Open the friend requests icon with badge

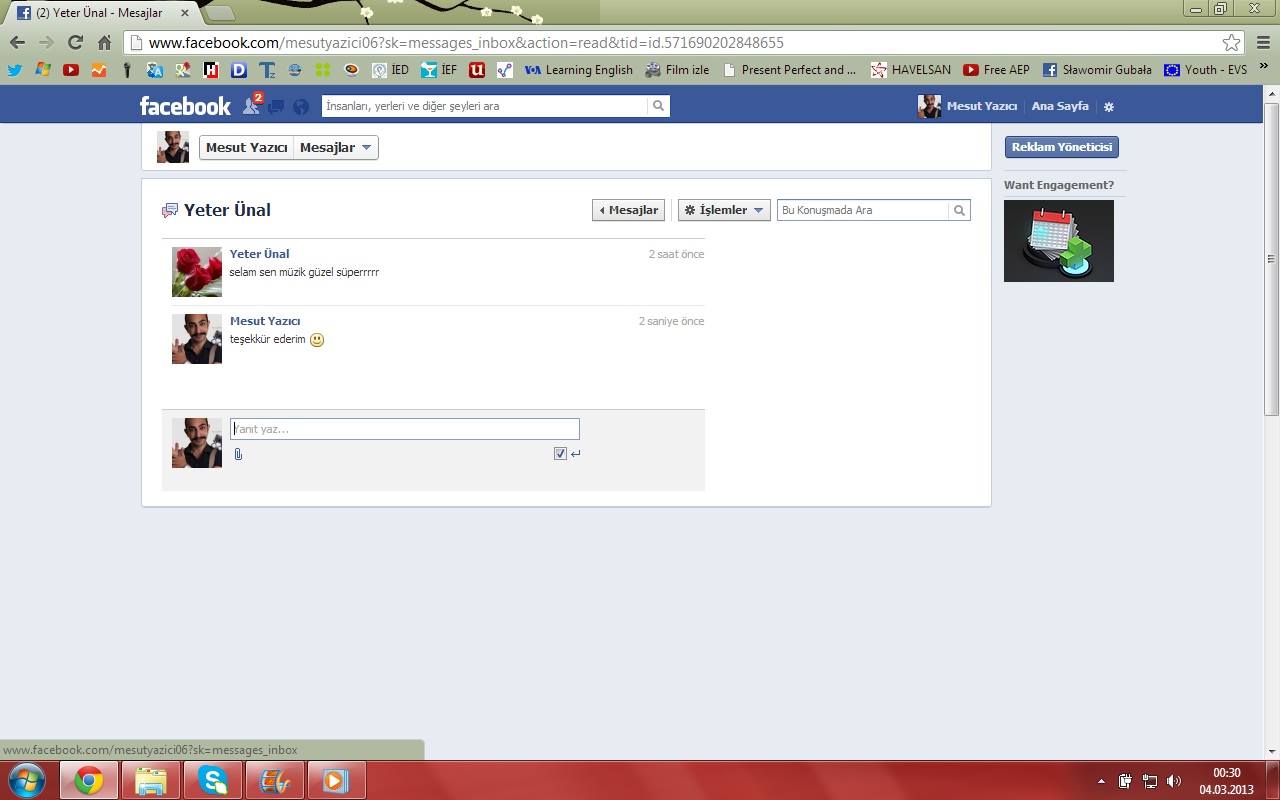pyautogui.click(x=253, y=104)
